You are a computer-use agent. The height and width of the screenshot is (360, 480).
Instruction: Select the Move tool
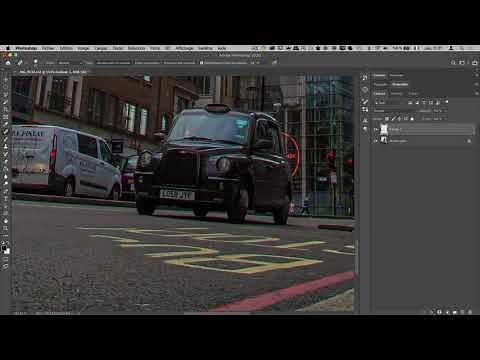6,80
